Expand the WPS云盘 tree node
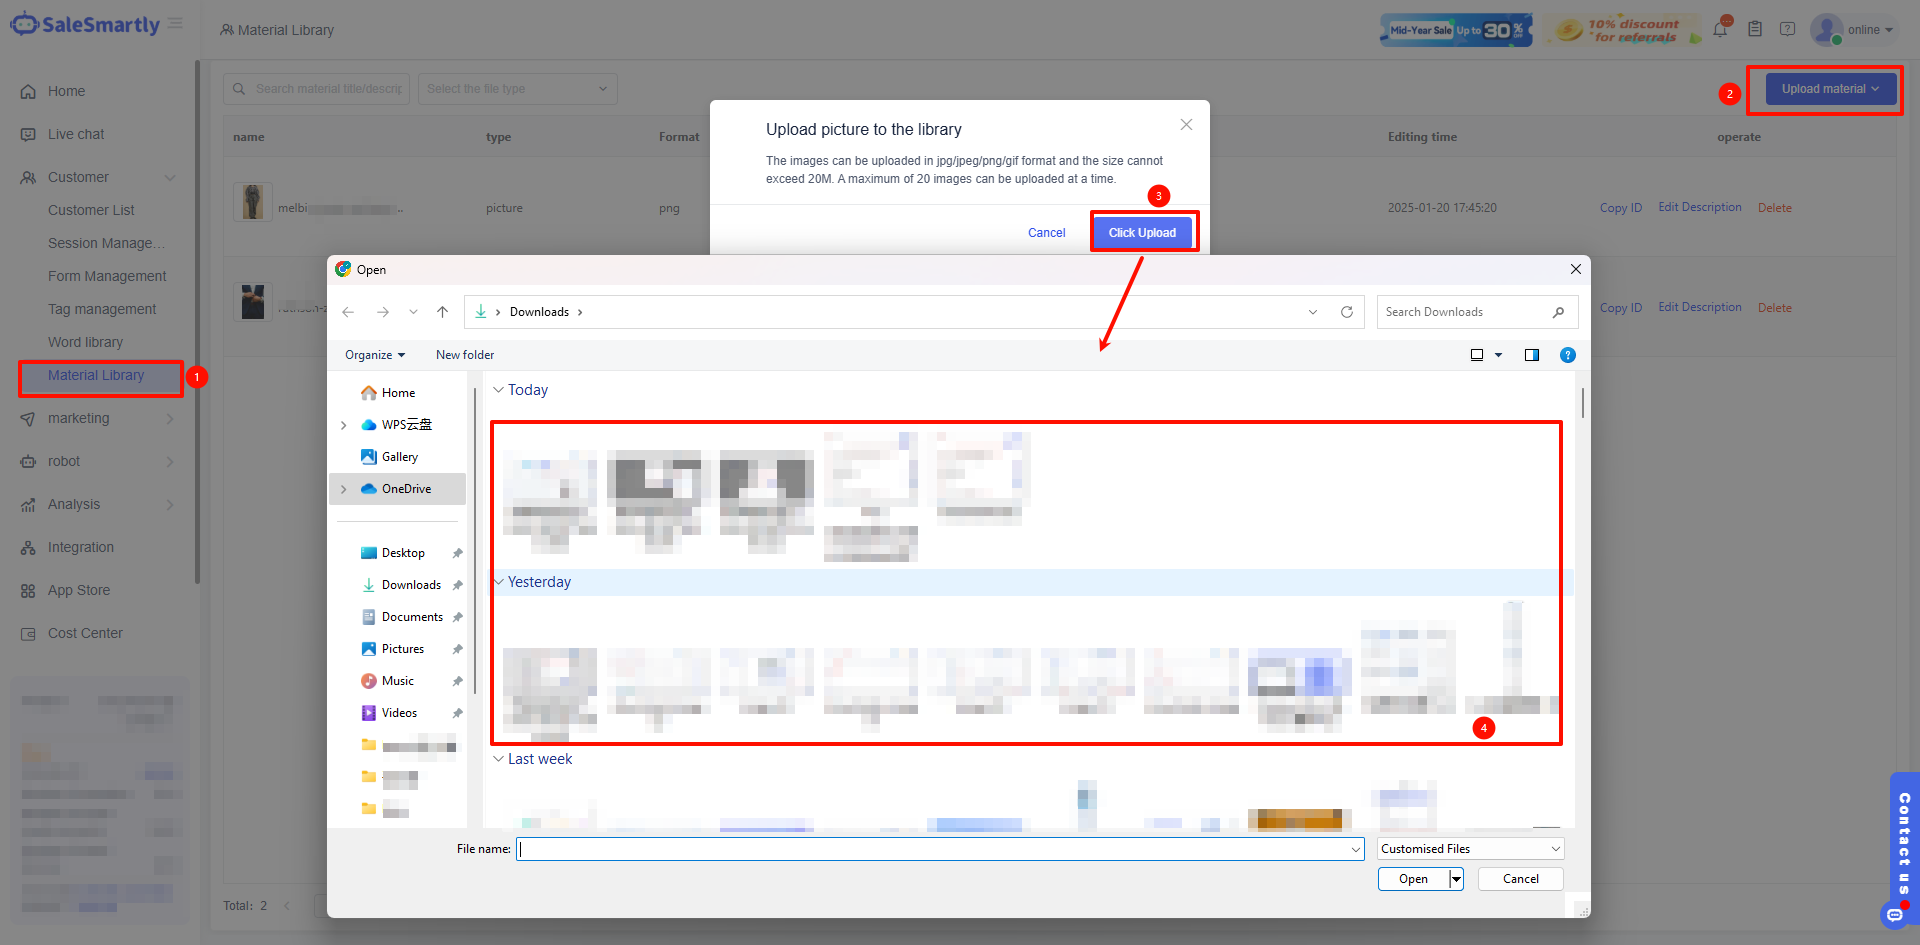The image size is (1920, 945). point(344,425)
